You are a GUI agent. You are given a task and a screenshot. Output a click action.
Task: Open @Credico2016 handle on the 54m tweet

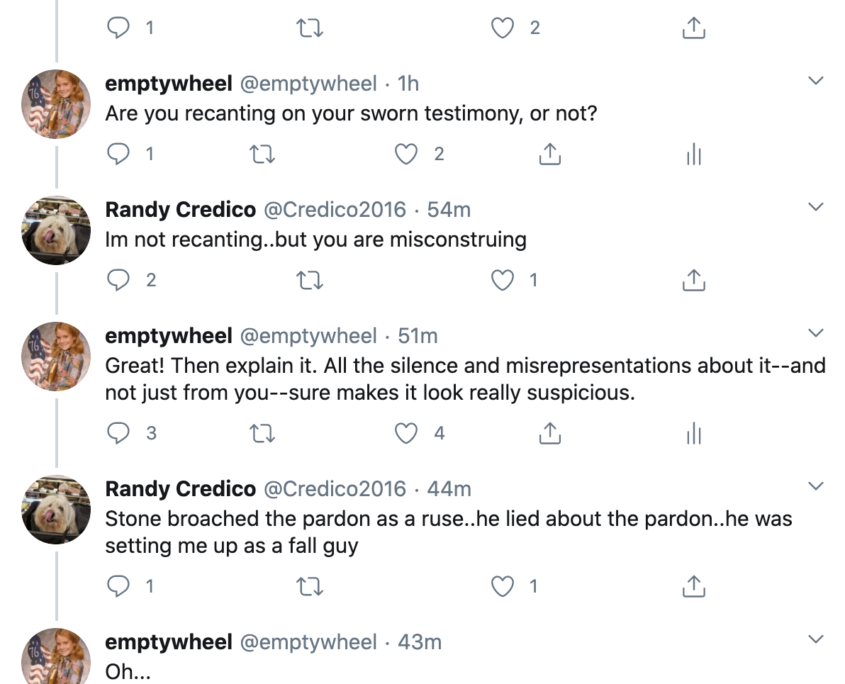334,210
